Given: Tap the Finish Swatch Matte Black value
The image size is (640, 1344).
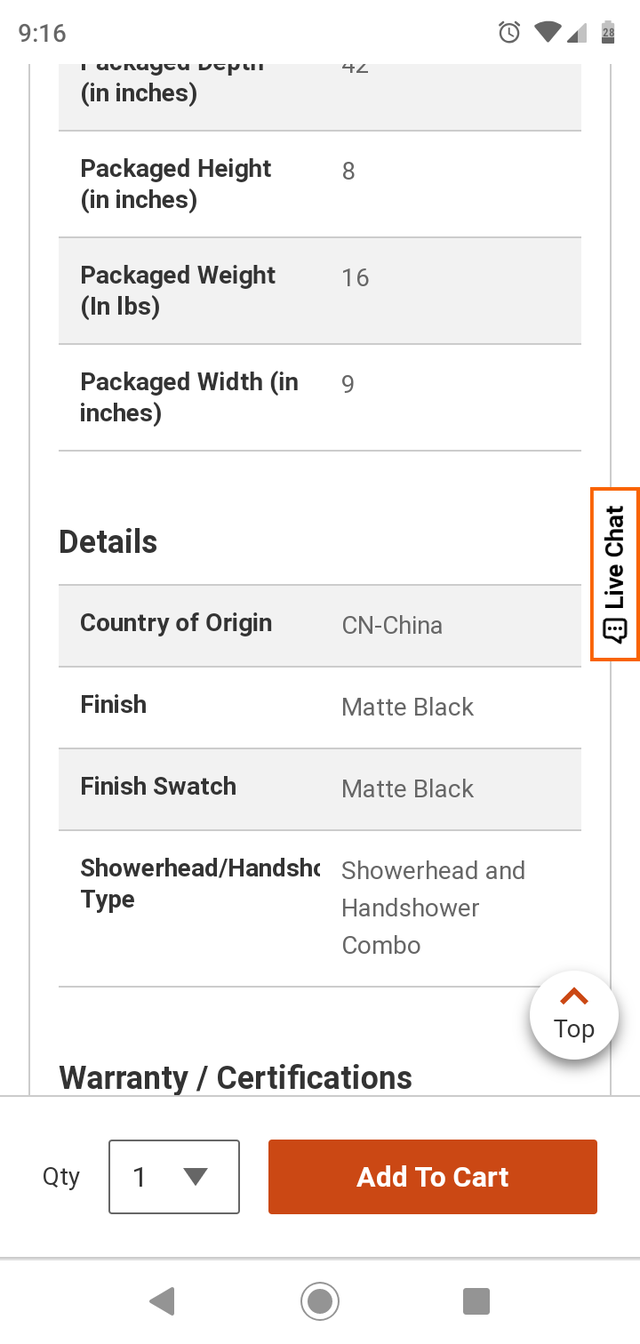Looking at the screenshot, I should 407,789.
